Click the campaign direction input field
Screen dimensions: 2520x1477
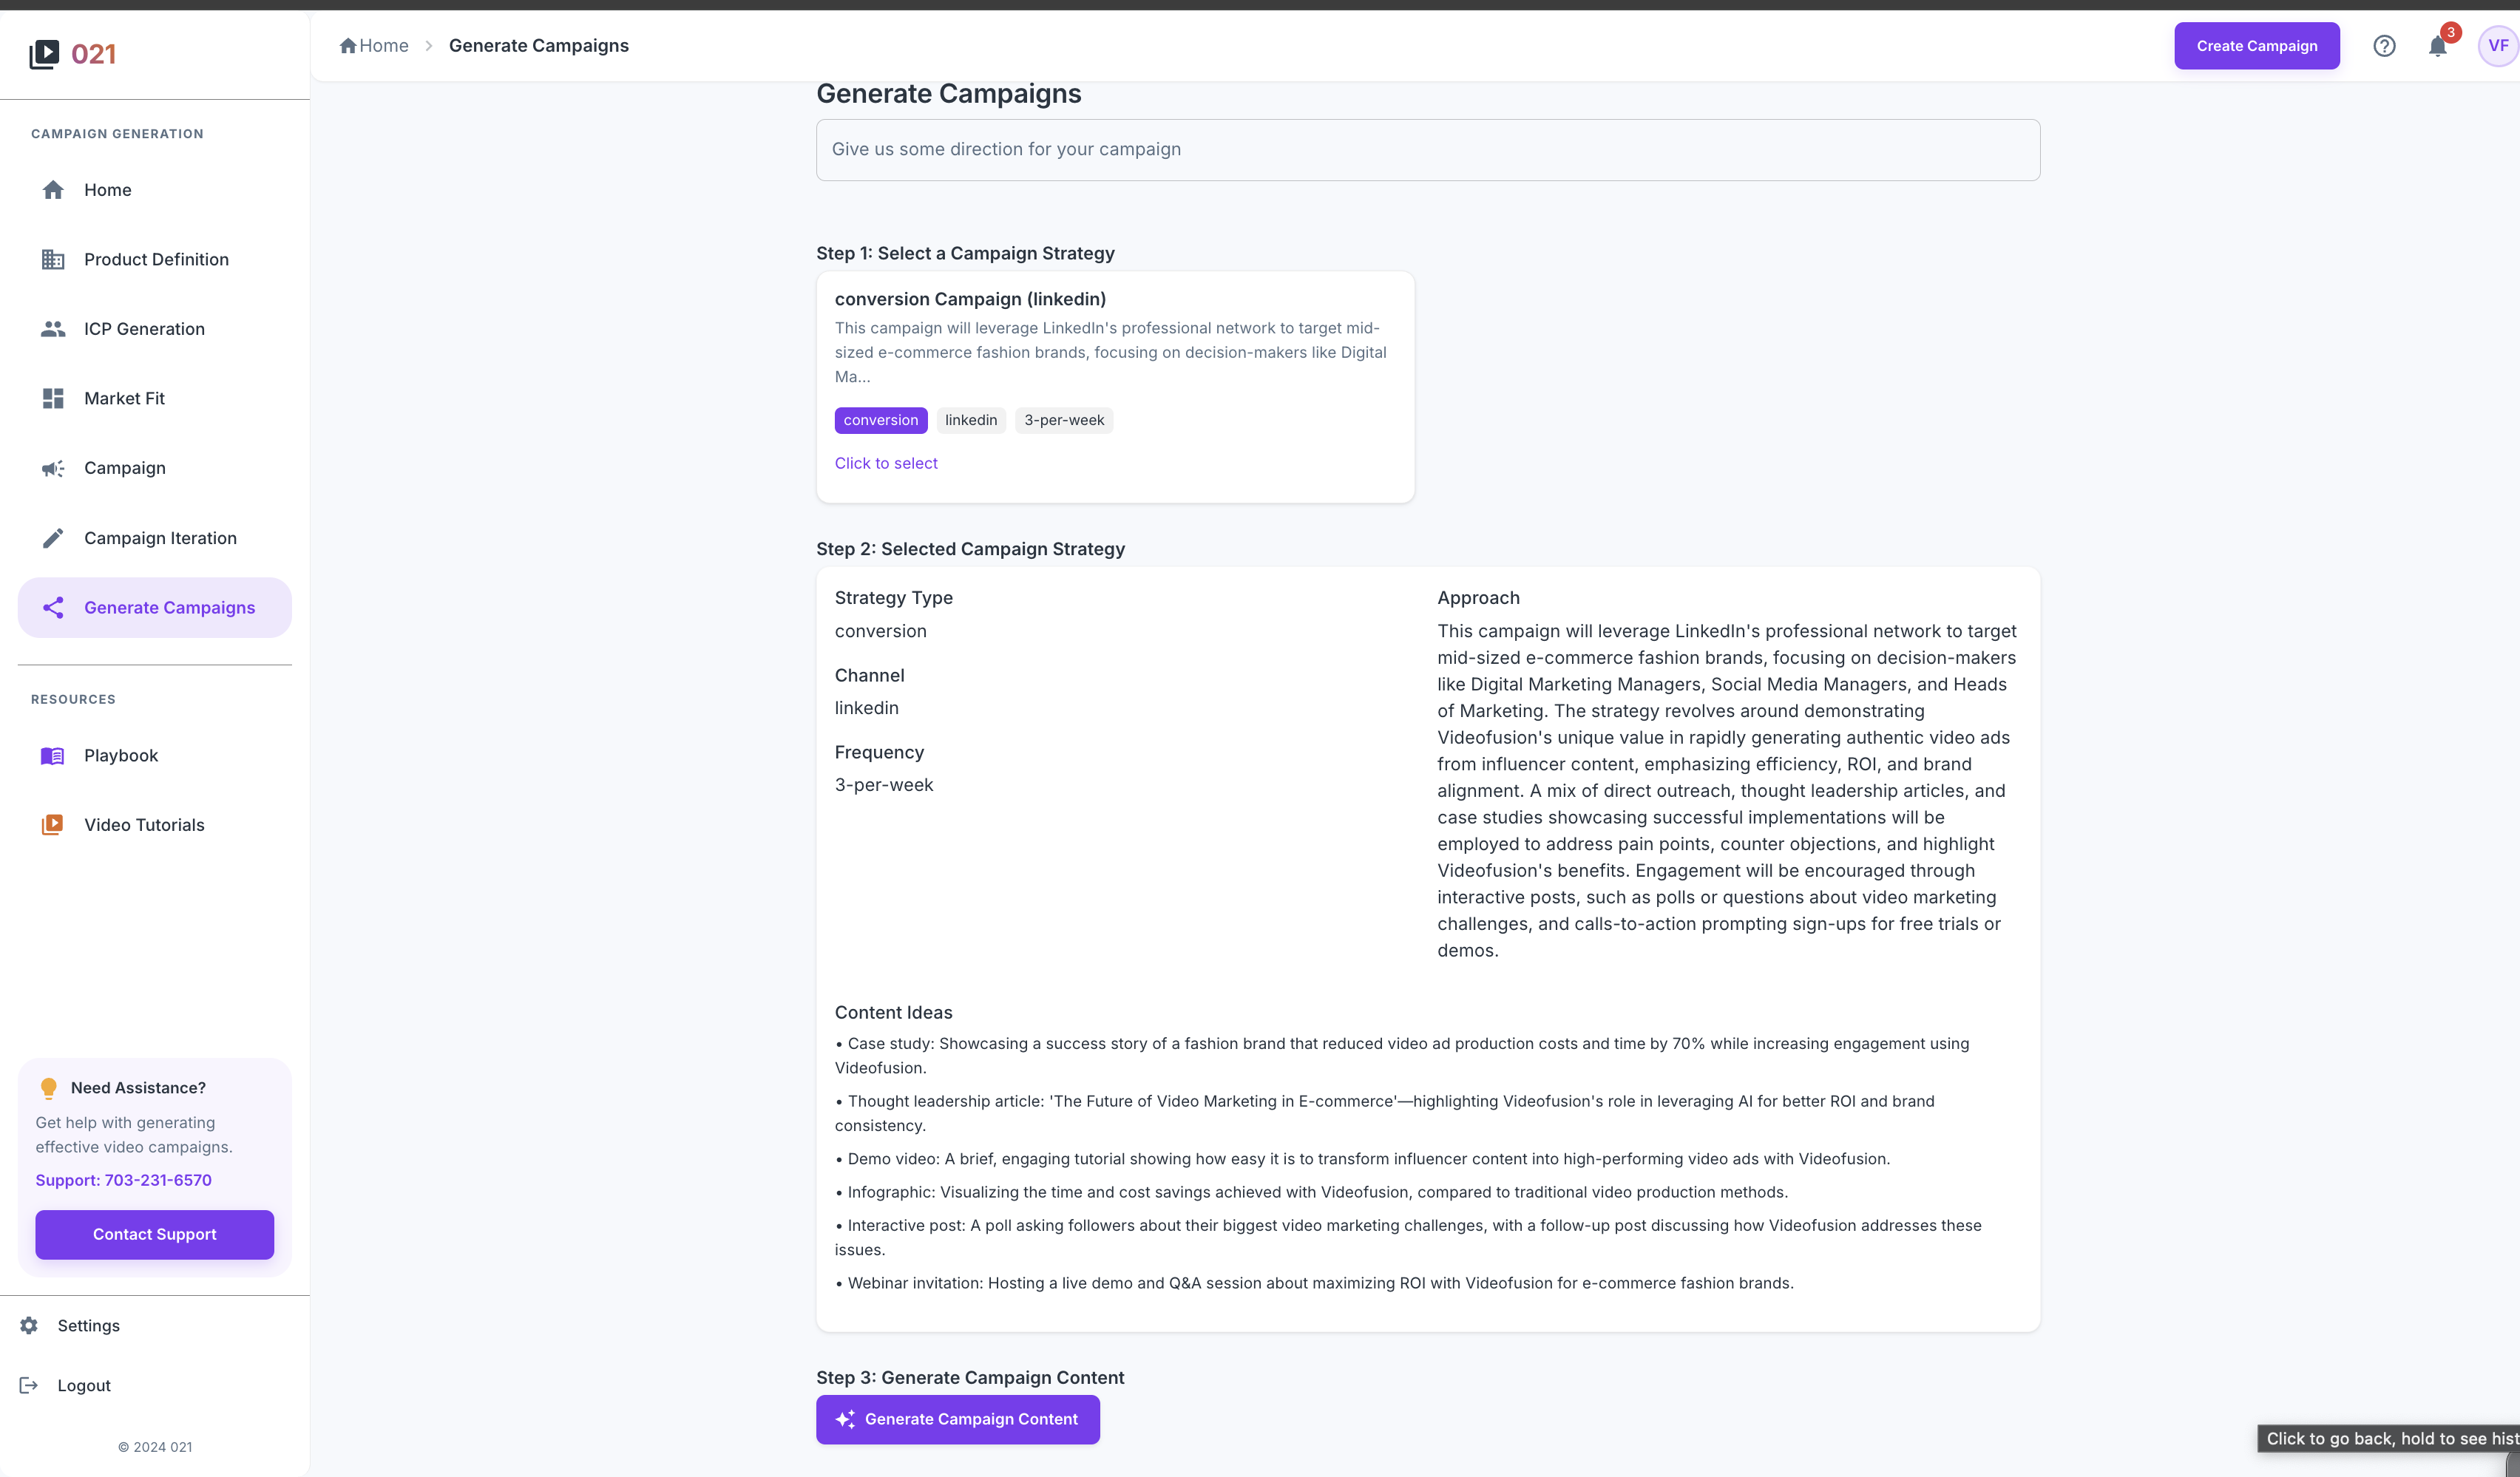[x=1427, y=149]
